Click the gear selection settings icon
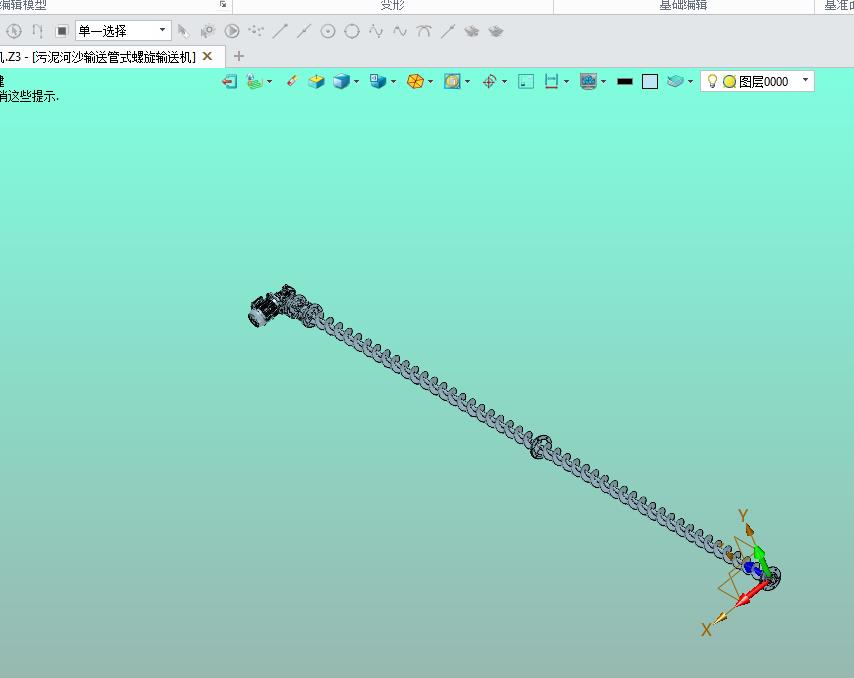 (x=208, y=31)
